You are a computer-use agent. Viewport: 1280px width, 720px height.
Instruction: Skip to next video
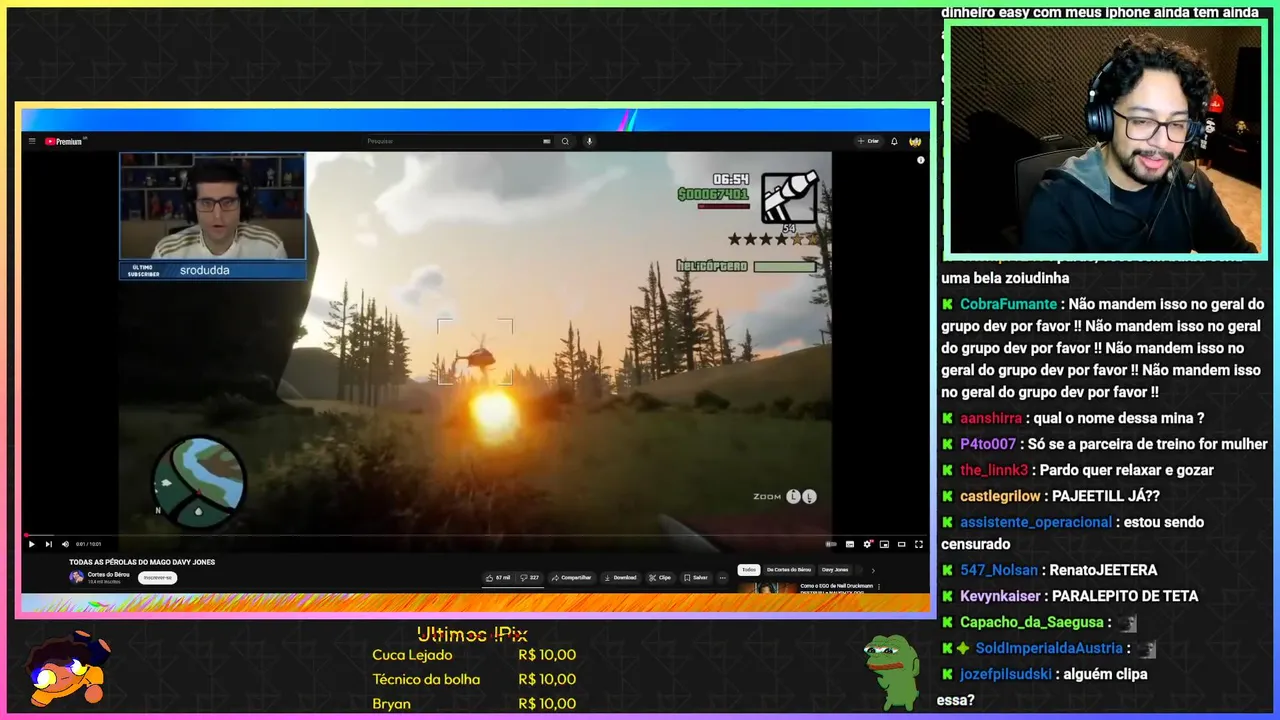point(48,544)
